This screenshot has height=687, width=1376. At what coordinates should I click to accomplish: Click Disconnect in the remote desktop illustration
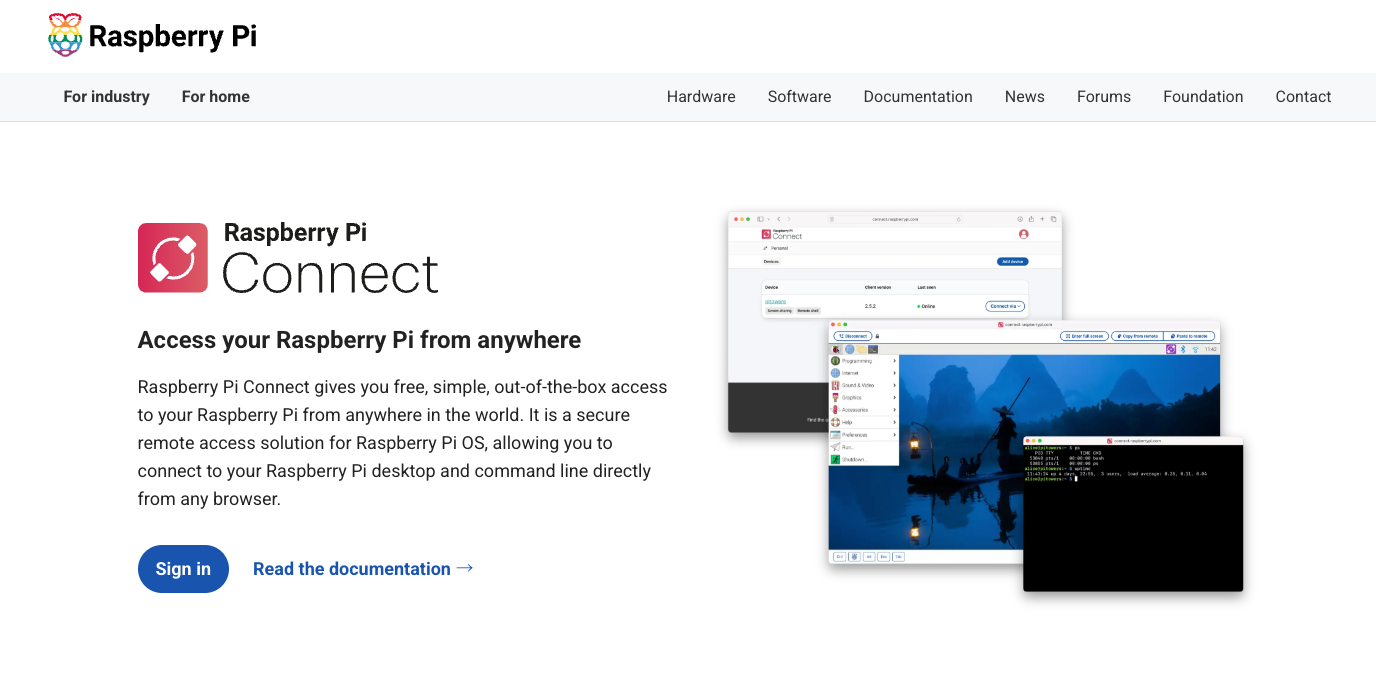852,336
